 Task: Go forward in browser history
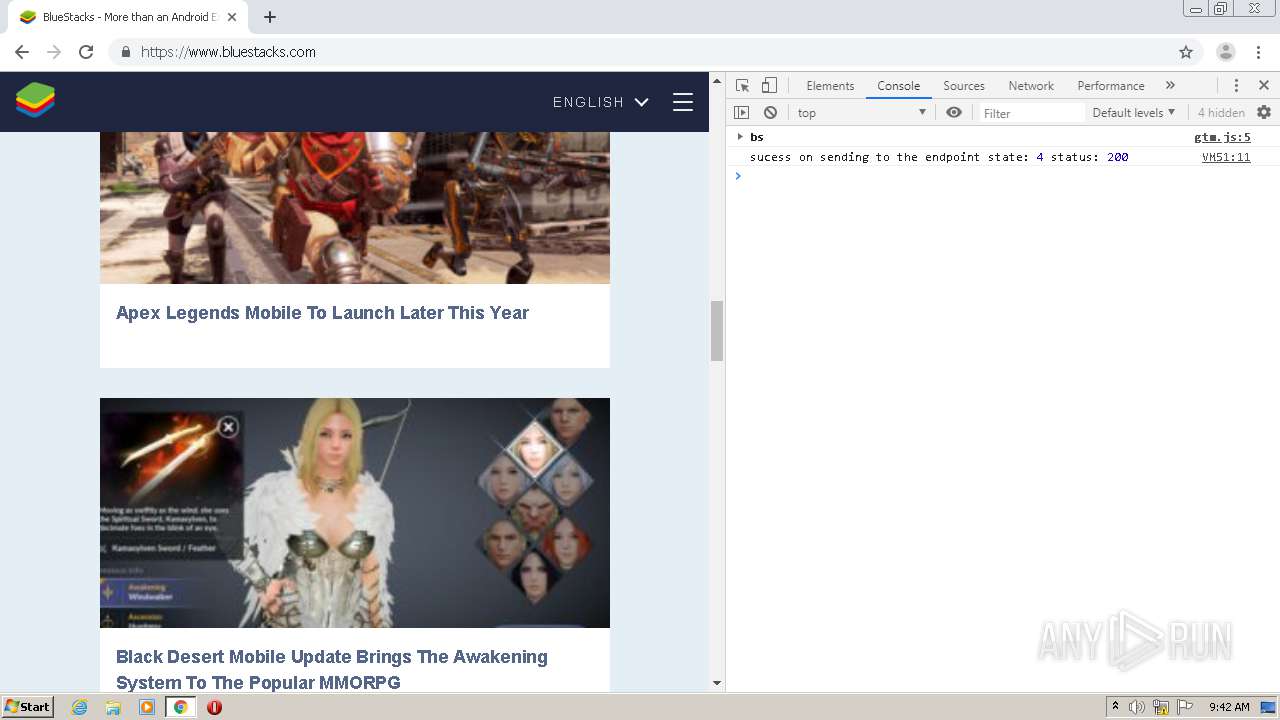(54, 52)
